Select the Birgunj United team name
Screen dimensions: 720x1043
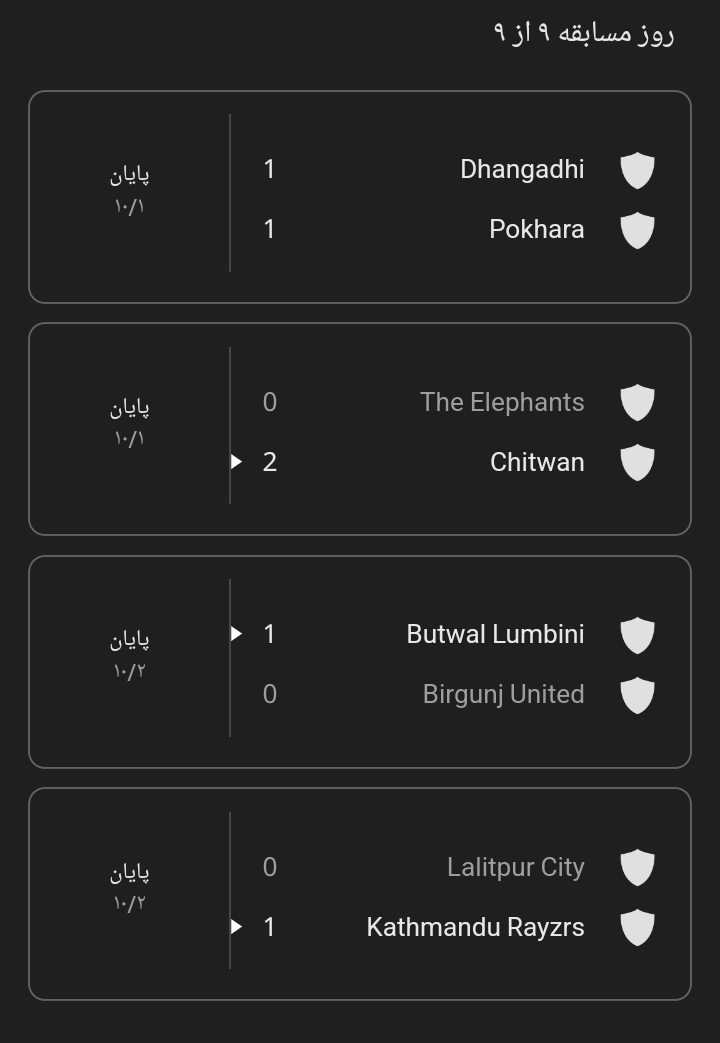tap(503, 695)
